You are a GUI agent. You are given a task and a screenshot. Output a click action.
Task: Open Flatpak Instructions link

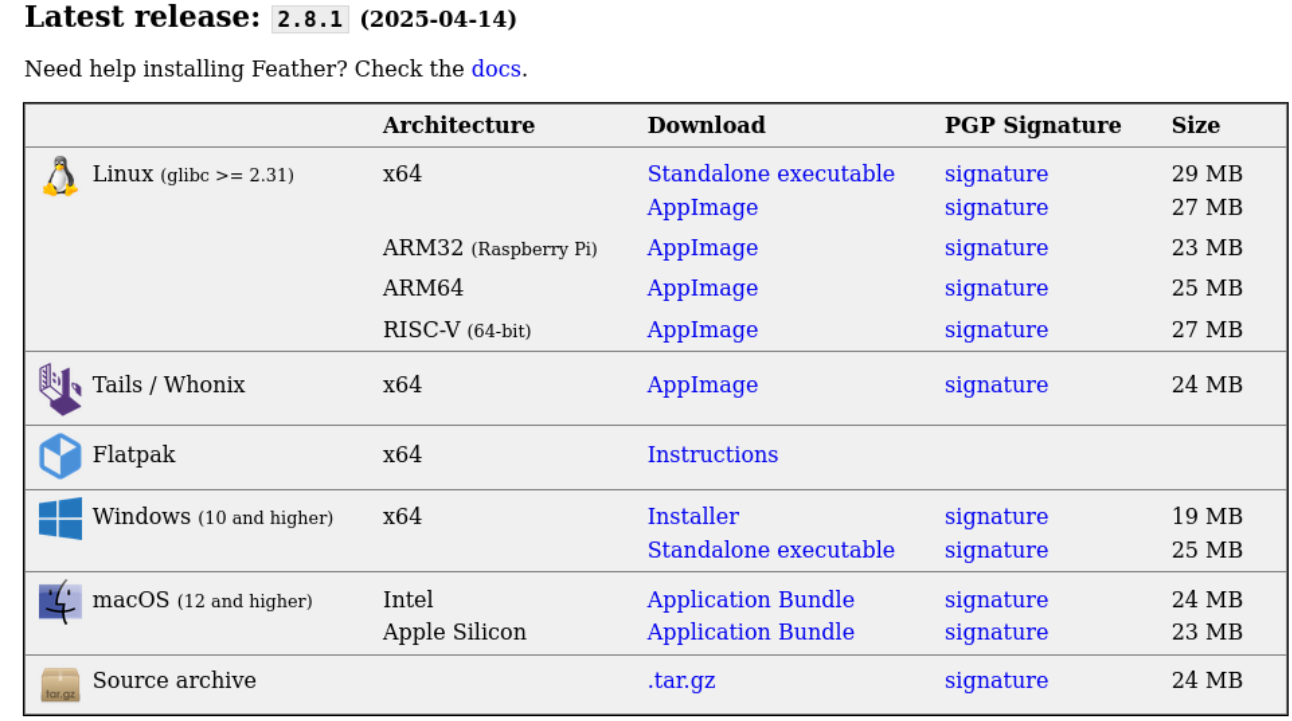coord(712,454)
